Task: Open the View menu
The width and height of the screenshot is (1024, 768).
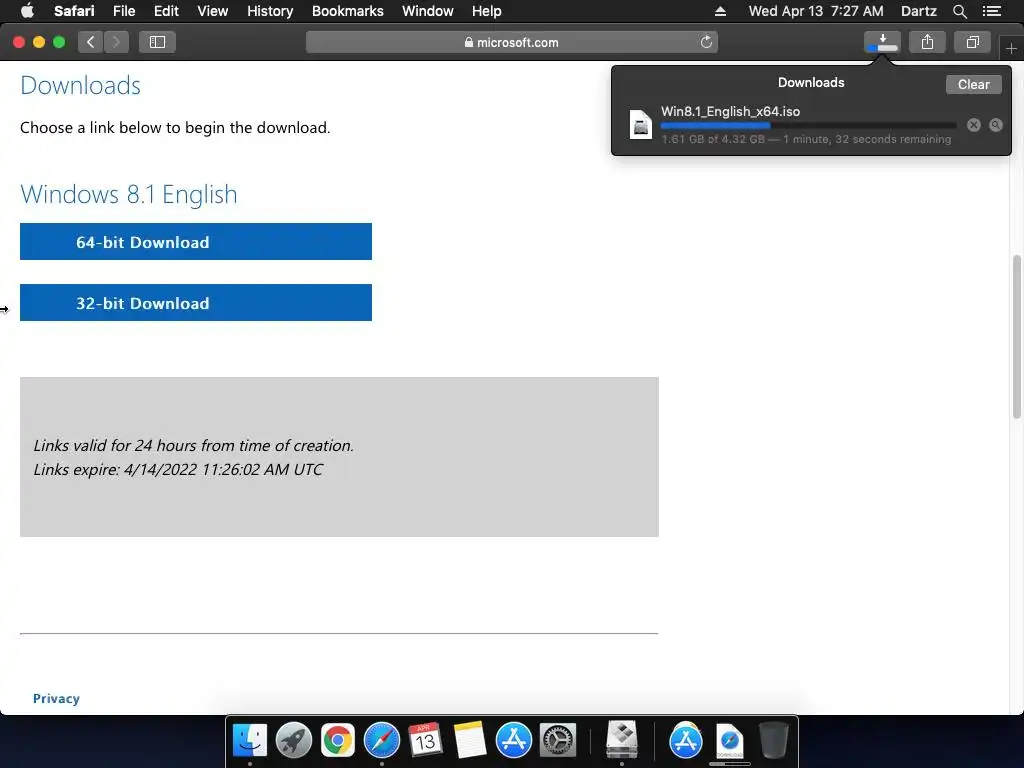Action: coord(212,11)
